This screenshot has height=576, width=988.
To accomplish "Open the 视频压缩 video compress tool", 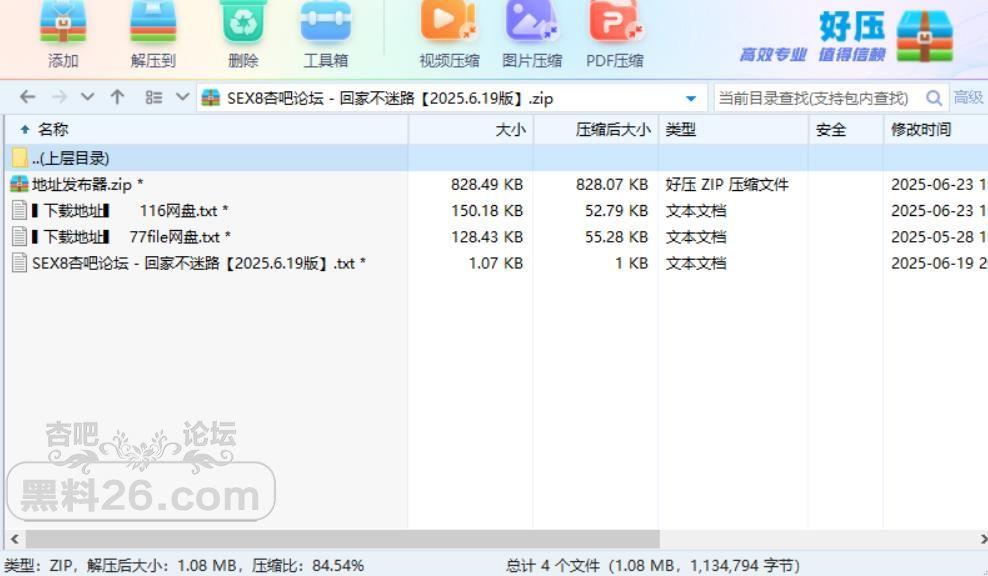I will 449,21.
